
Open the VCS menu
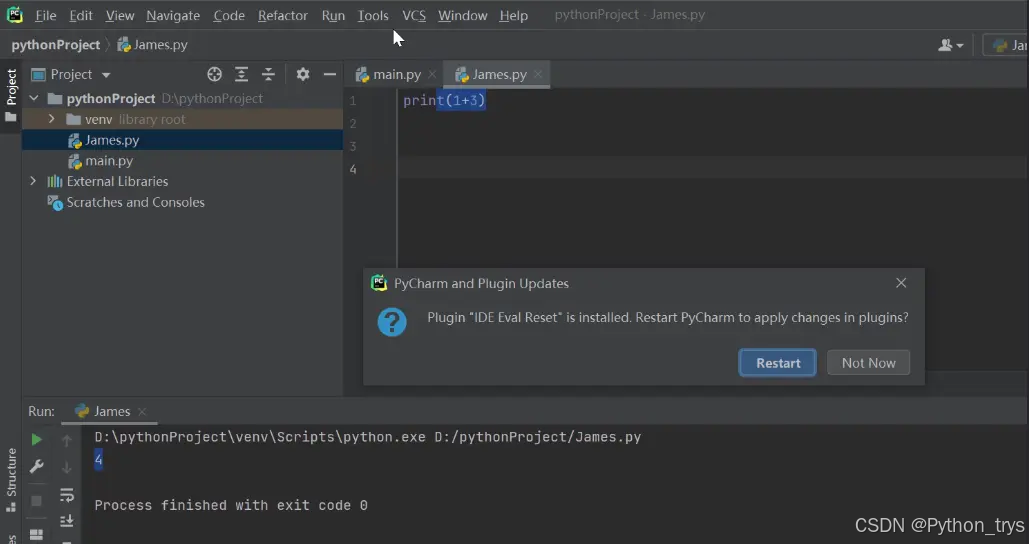click(414, 15)
